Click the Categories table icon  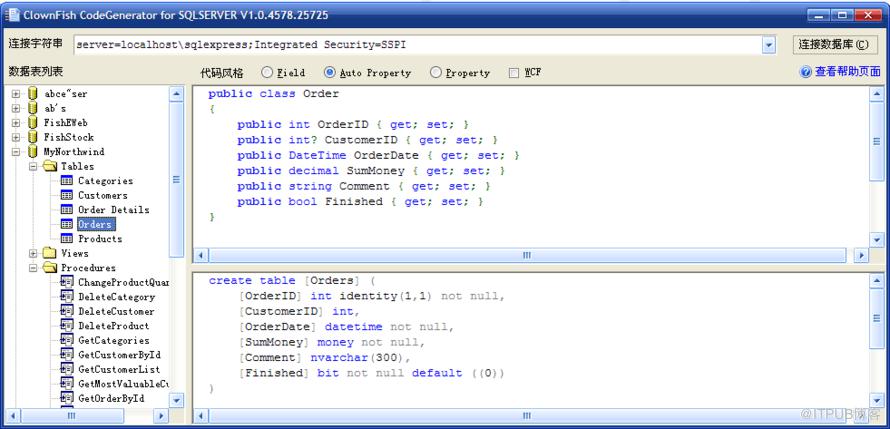pos(66,180)
